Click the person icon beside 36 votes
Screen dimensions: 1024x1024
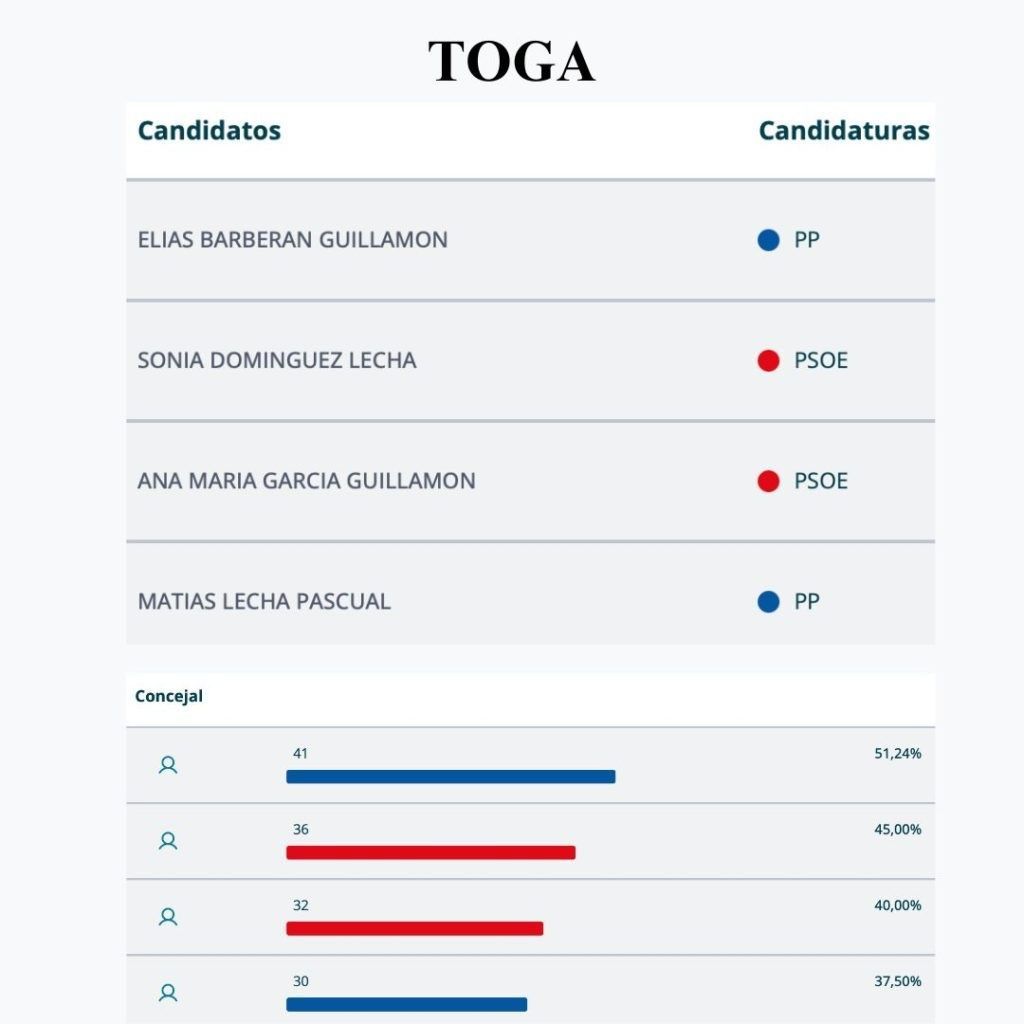point(168,841)
